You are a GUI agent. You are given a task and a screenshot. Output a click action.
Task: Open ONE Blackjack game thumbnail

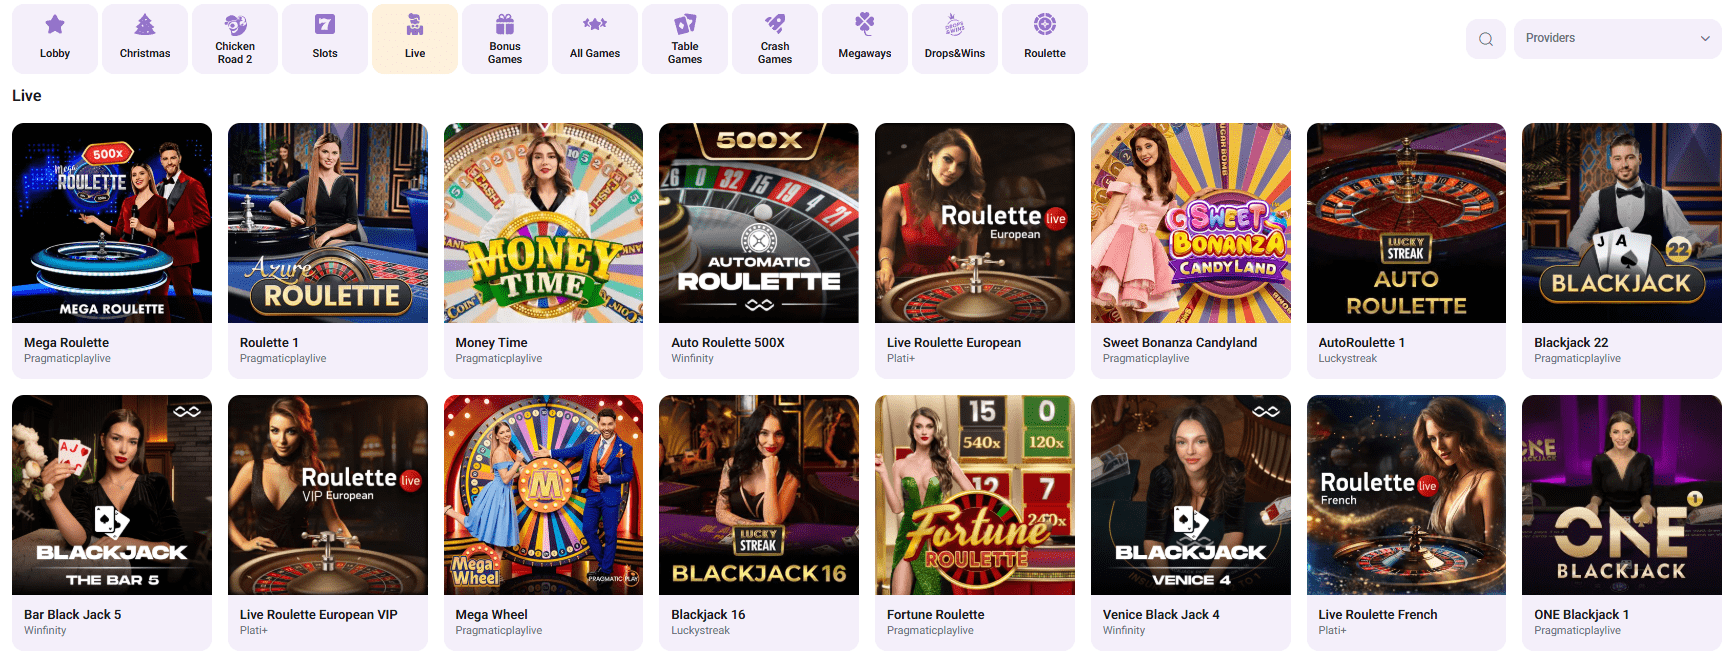click(1622, 495)
